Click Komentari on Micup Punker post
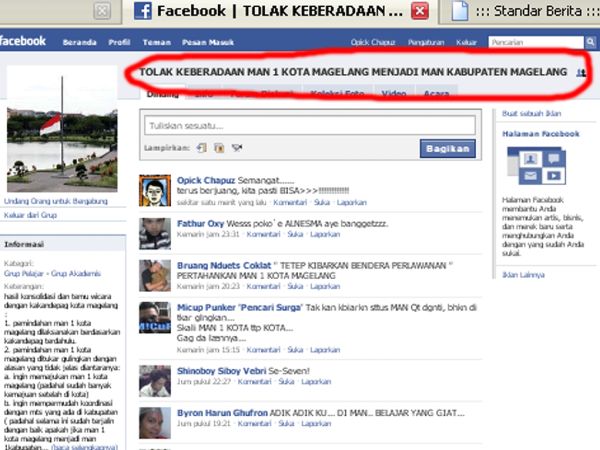 coord(263,350)
